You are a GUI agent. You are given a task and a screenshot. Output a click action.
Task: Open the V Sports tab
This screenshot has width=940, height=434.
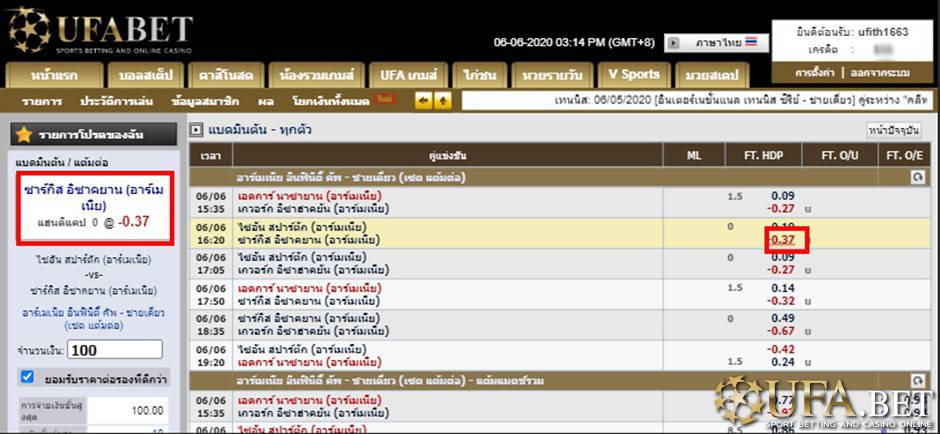(x=633, y=75)
